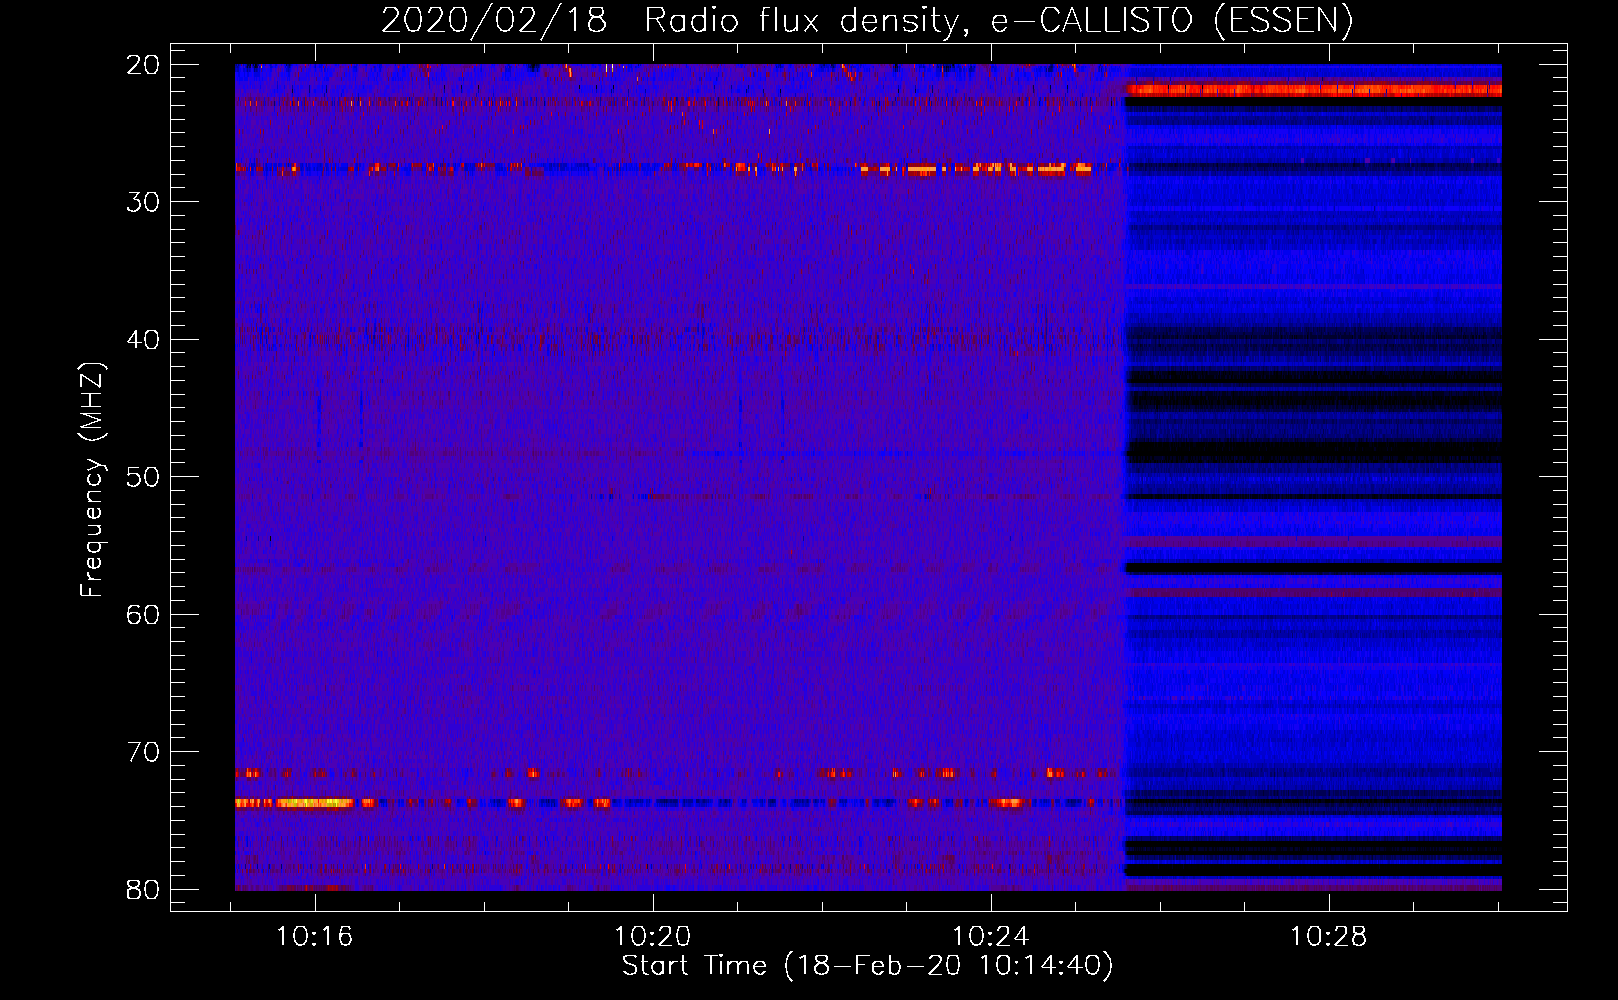Viewport: 1618px width, 1000px height.
Task: Click the 70 frequency tick label
Action: click(x=143, y=752)
